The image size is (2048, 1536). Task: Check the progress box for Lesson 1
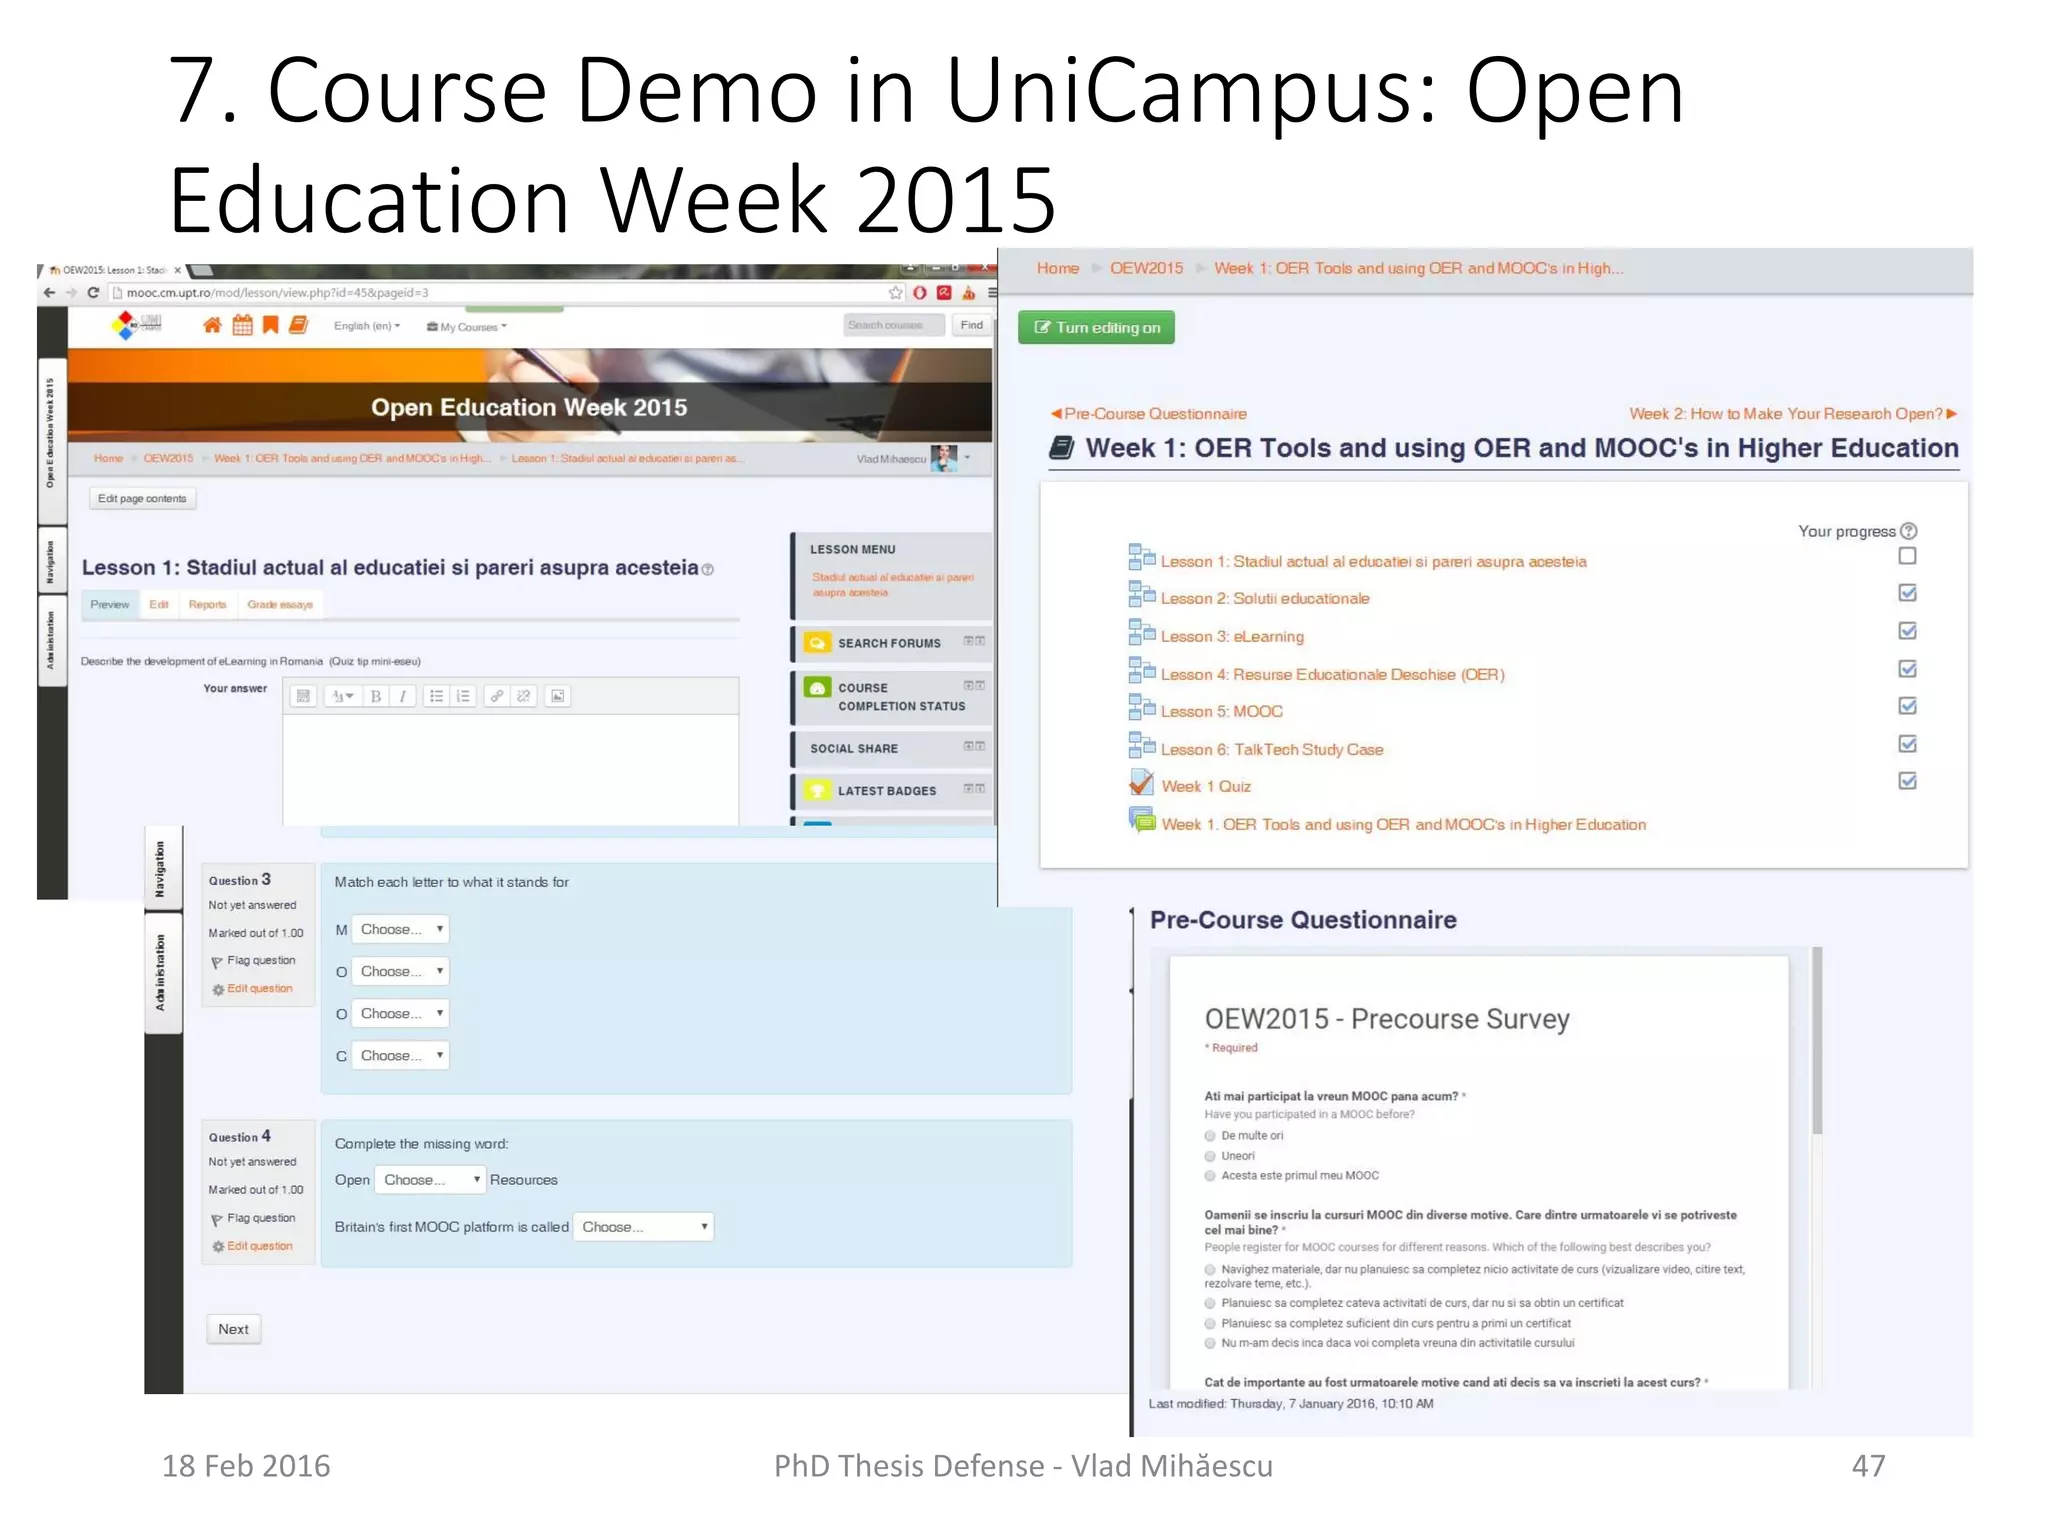tap(1907, 556)
